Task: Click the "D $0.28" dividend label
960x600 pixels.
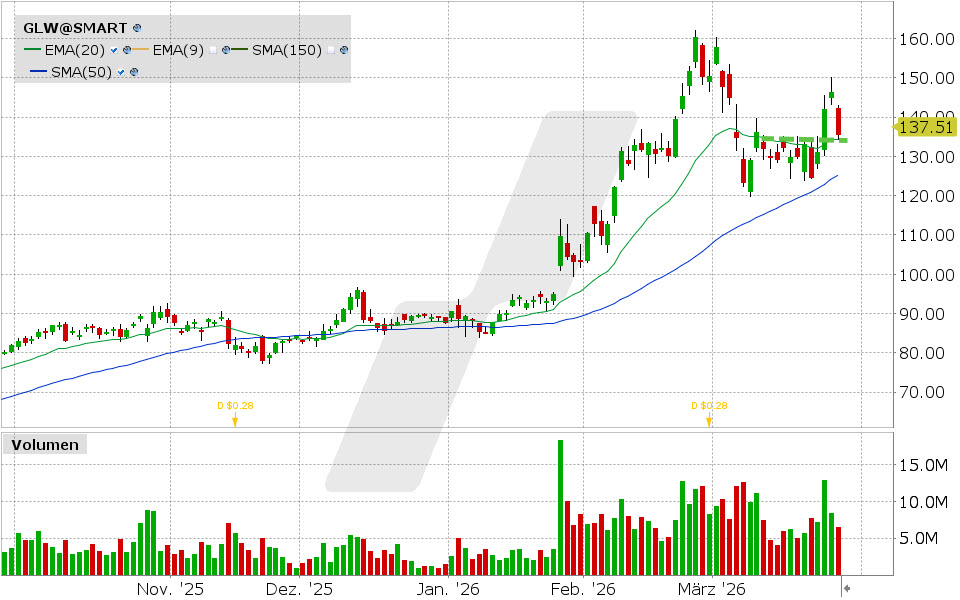Action: click(234, 406)
